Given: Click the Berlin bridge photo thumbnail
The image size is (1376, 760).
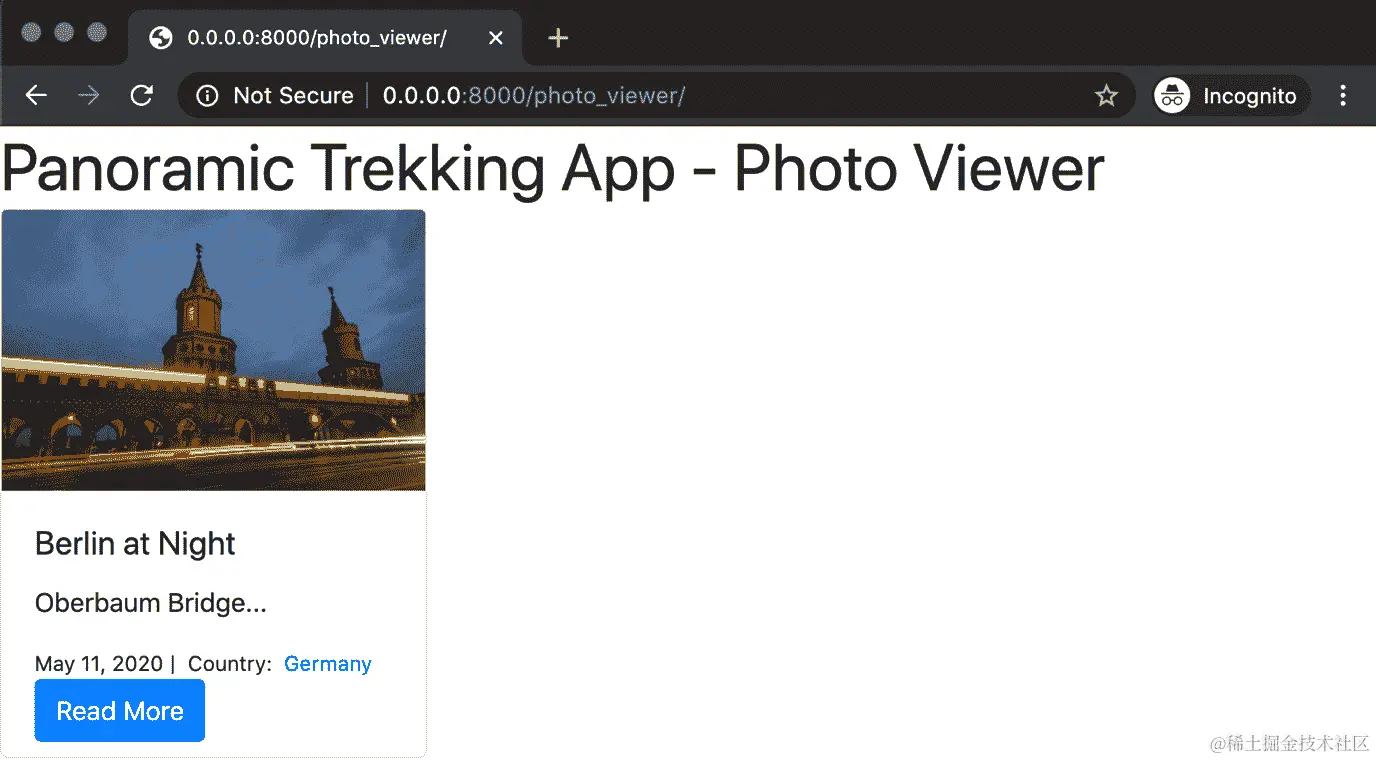Looking at the screenshot, I should click(x=214, y=350).
